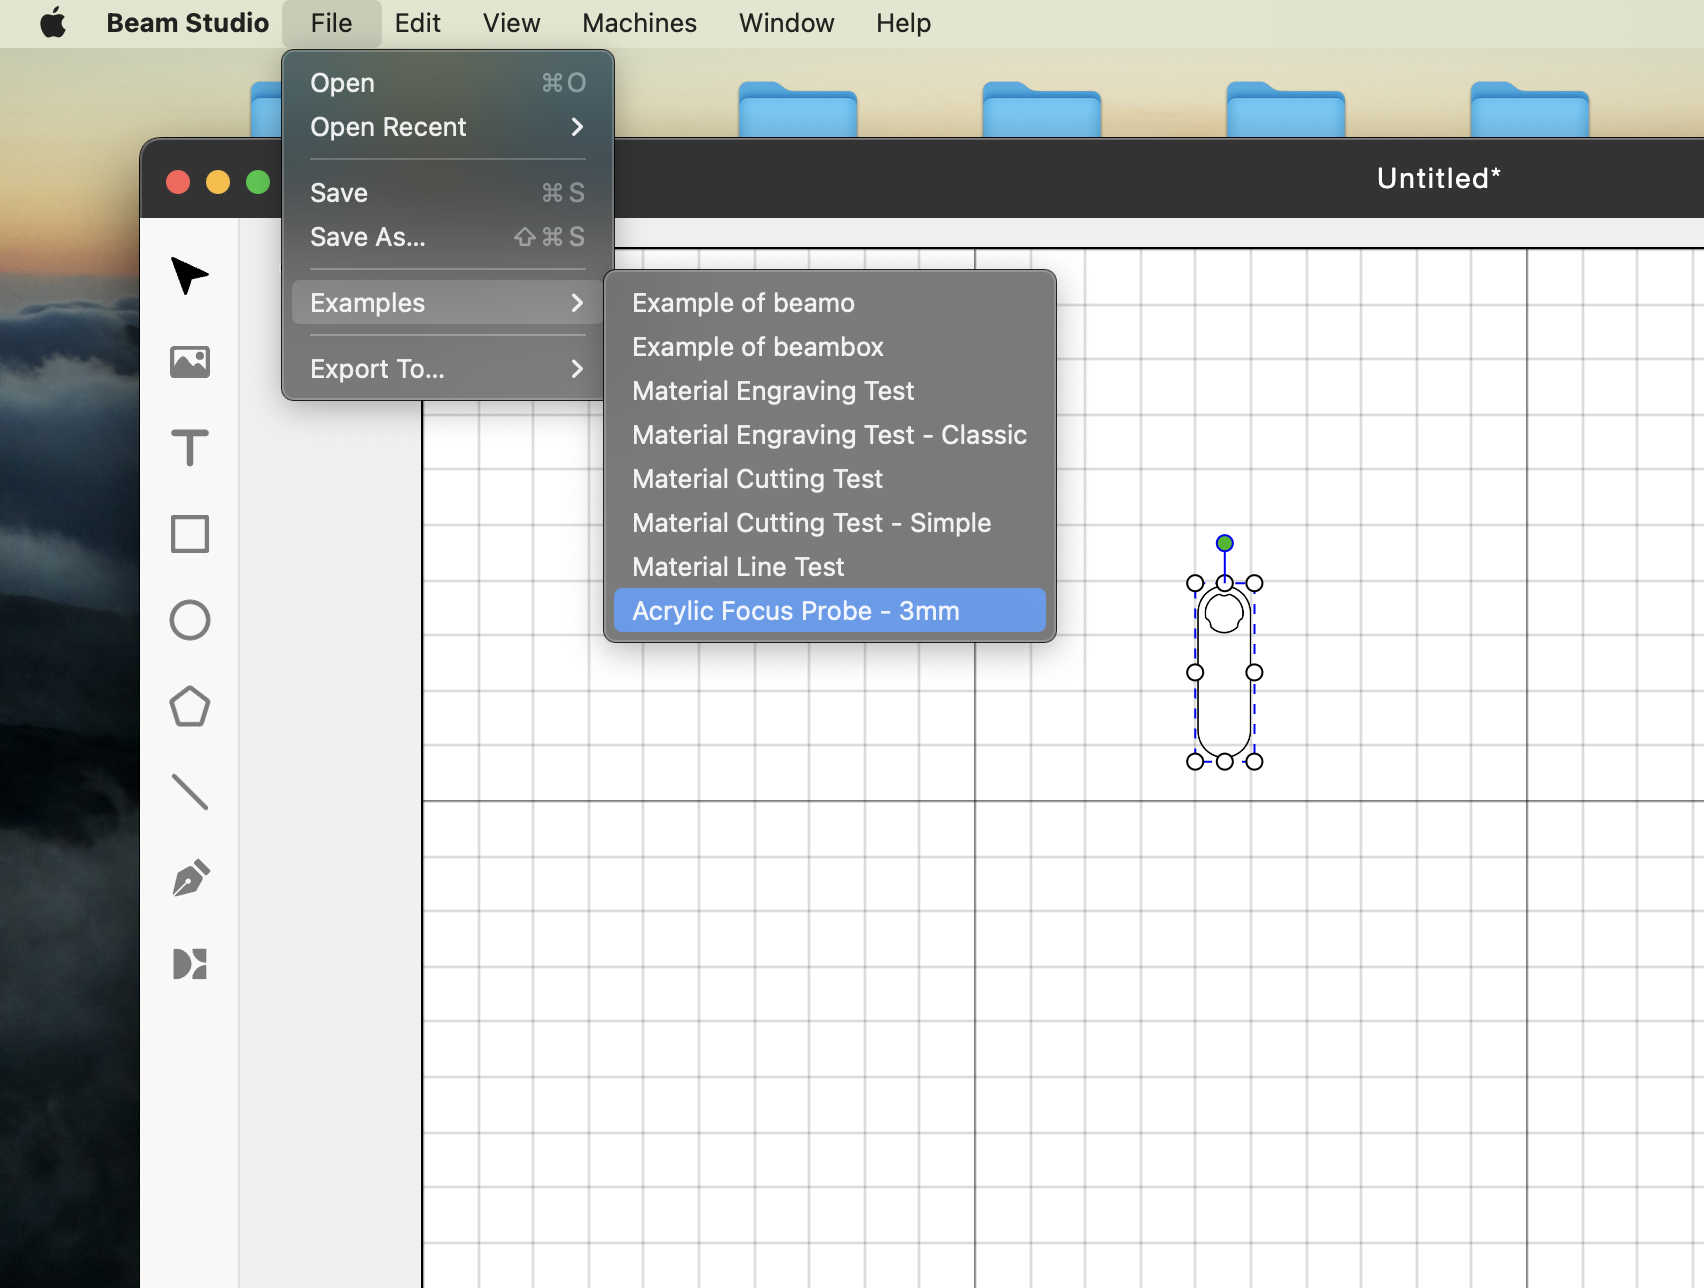The height and width of the screenshot is (1288, 1704).
Task: Open the Machines menu
Action: [639, 22]
